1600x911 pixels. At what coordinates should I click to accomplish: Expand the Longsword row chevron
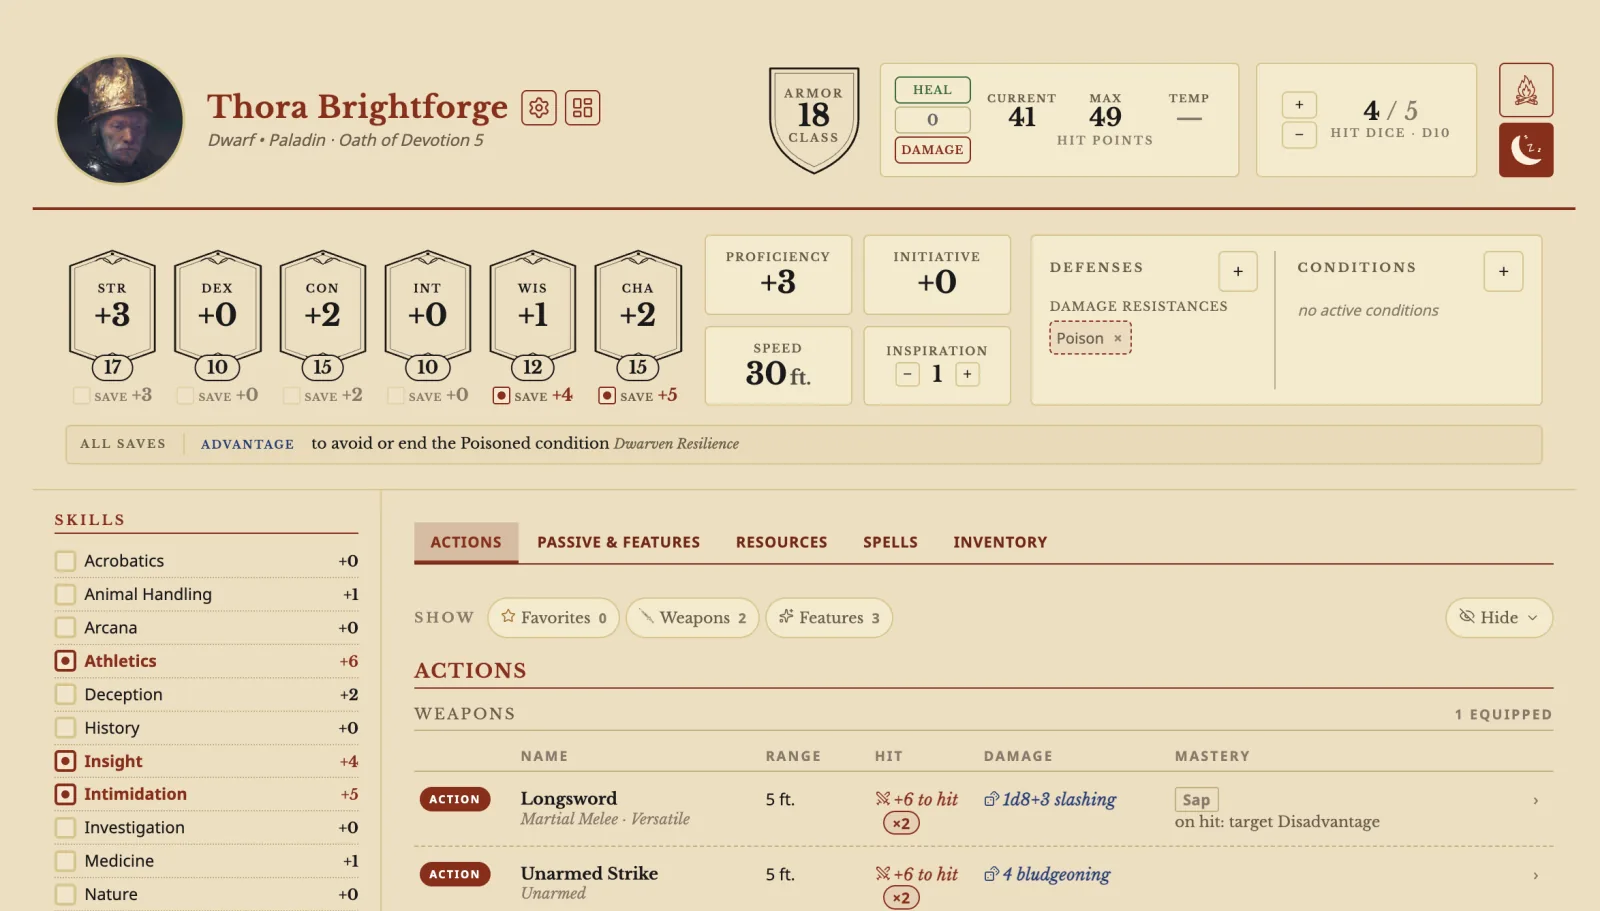(x=1535, y=801)
